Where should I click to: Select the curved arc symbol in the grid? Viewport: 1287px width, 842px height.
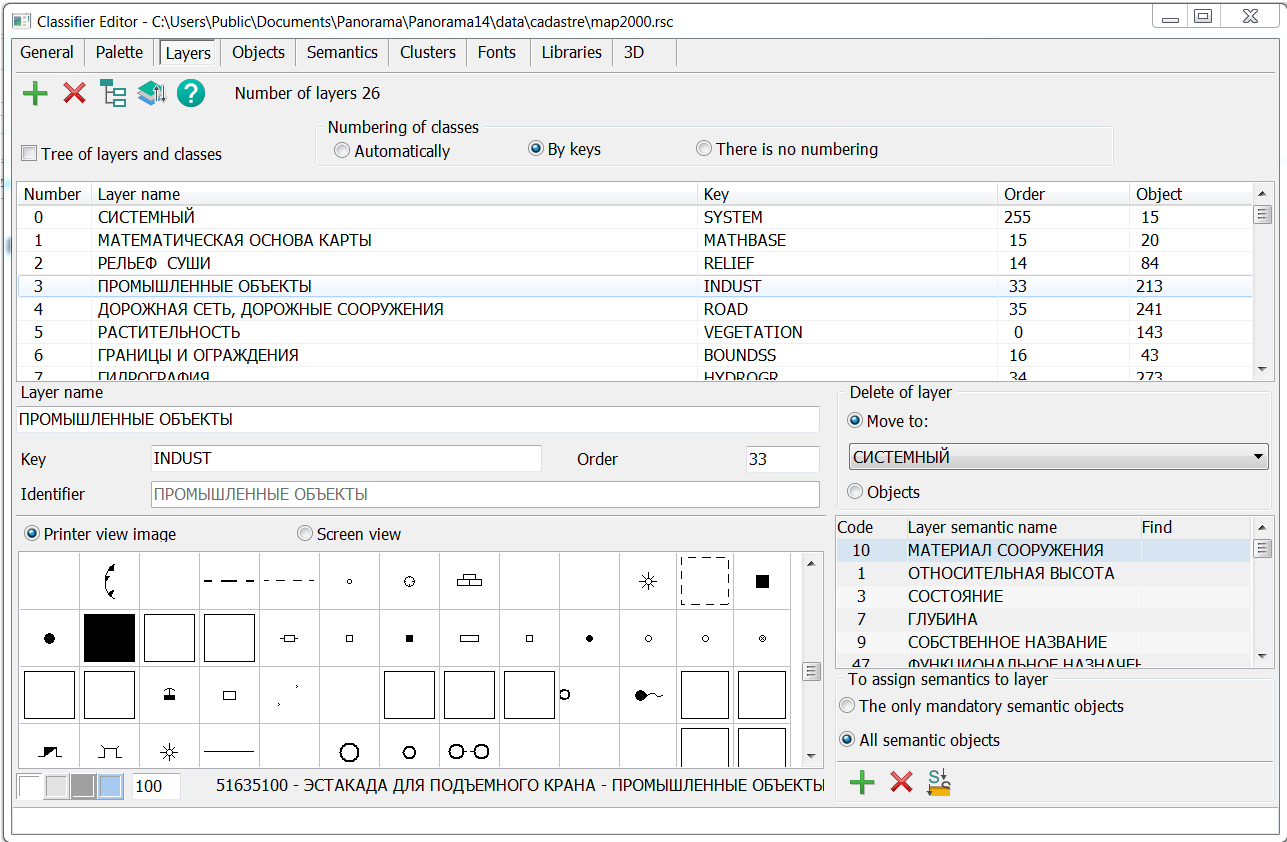[x=110, y=580]
